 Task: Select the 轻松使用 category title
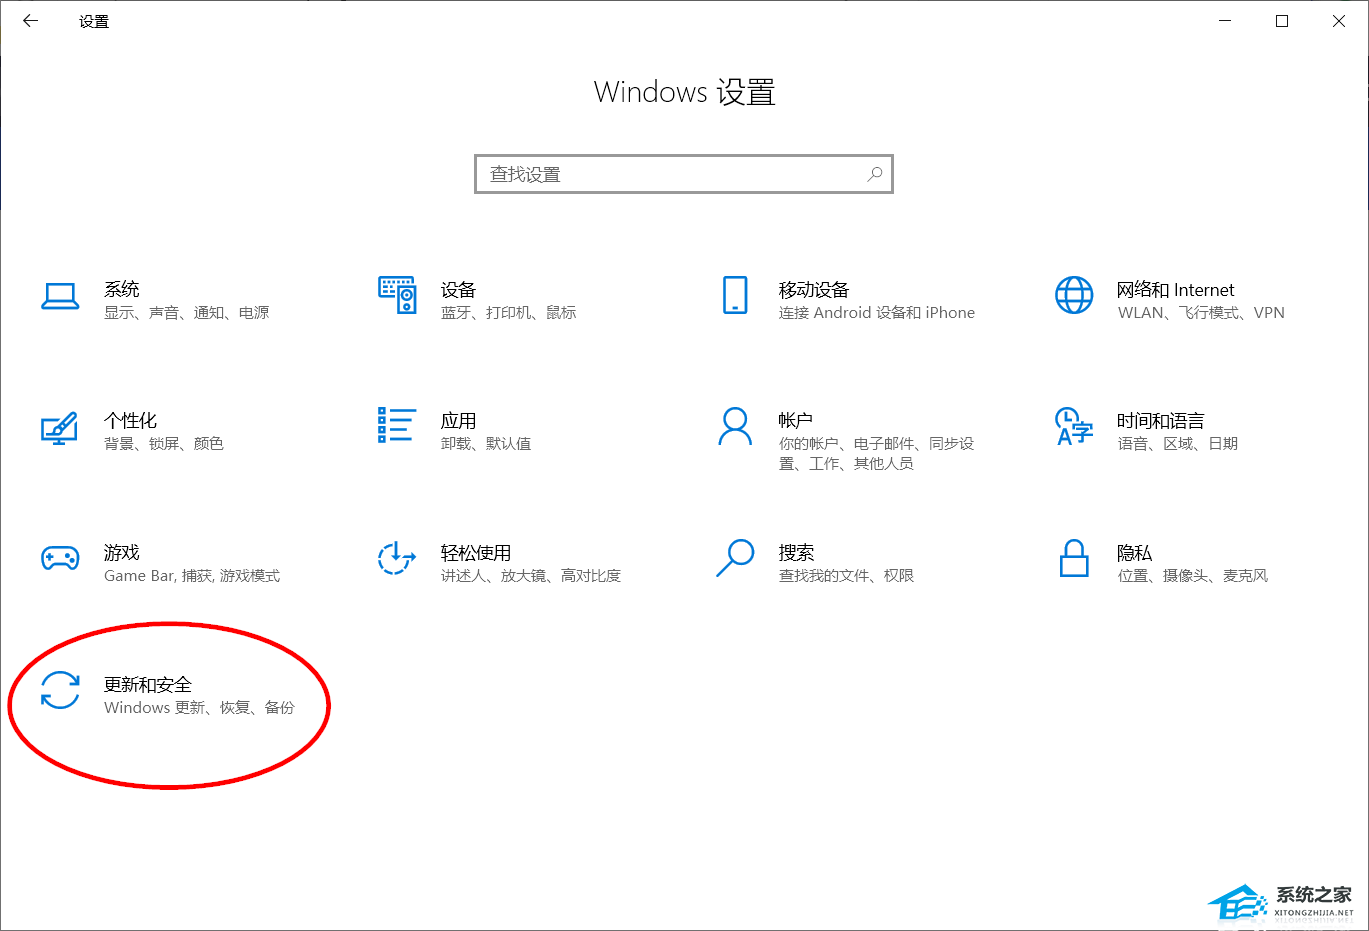tap(476, 552)
